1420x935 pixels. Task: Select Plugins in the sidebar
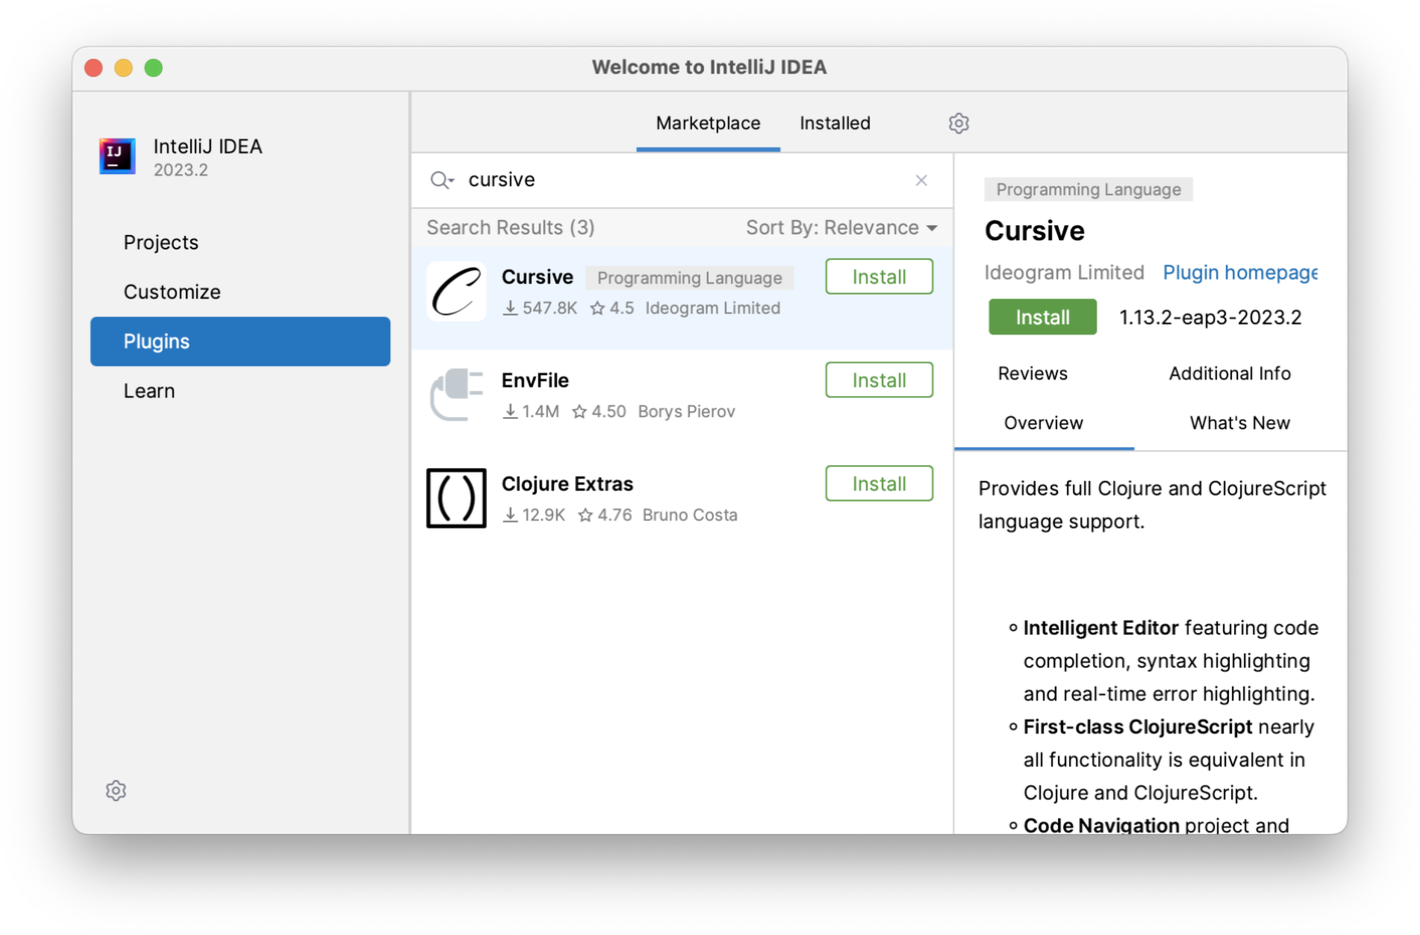pyautogui.click(x=240, y=341)
